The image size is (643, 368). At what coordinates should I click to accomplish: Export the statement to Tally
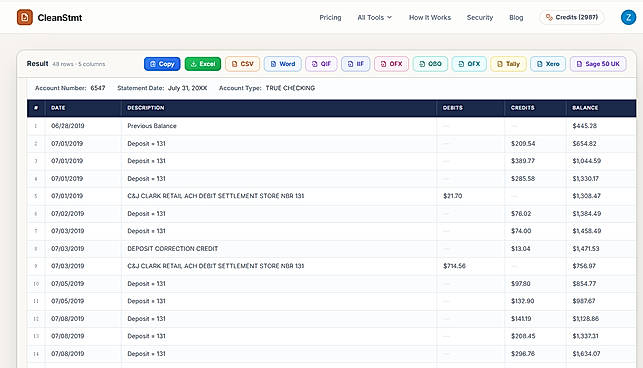point(508,64)
